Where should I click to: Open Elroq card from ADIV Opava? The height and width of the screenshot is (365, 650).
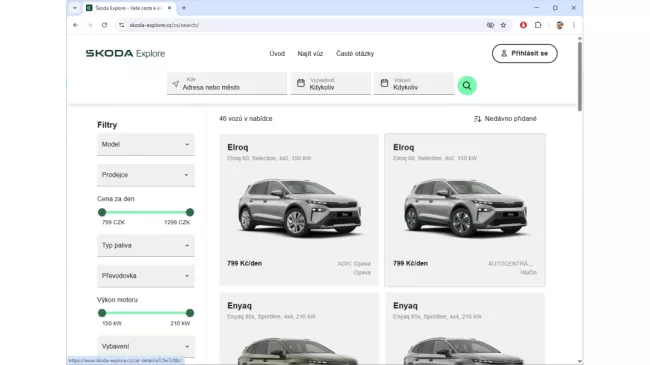299,210
